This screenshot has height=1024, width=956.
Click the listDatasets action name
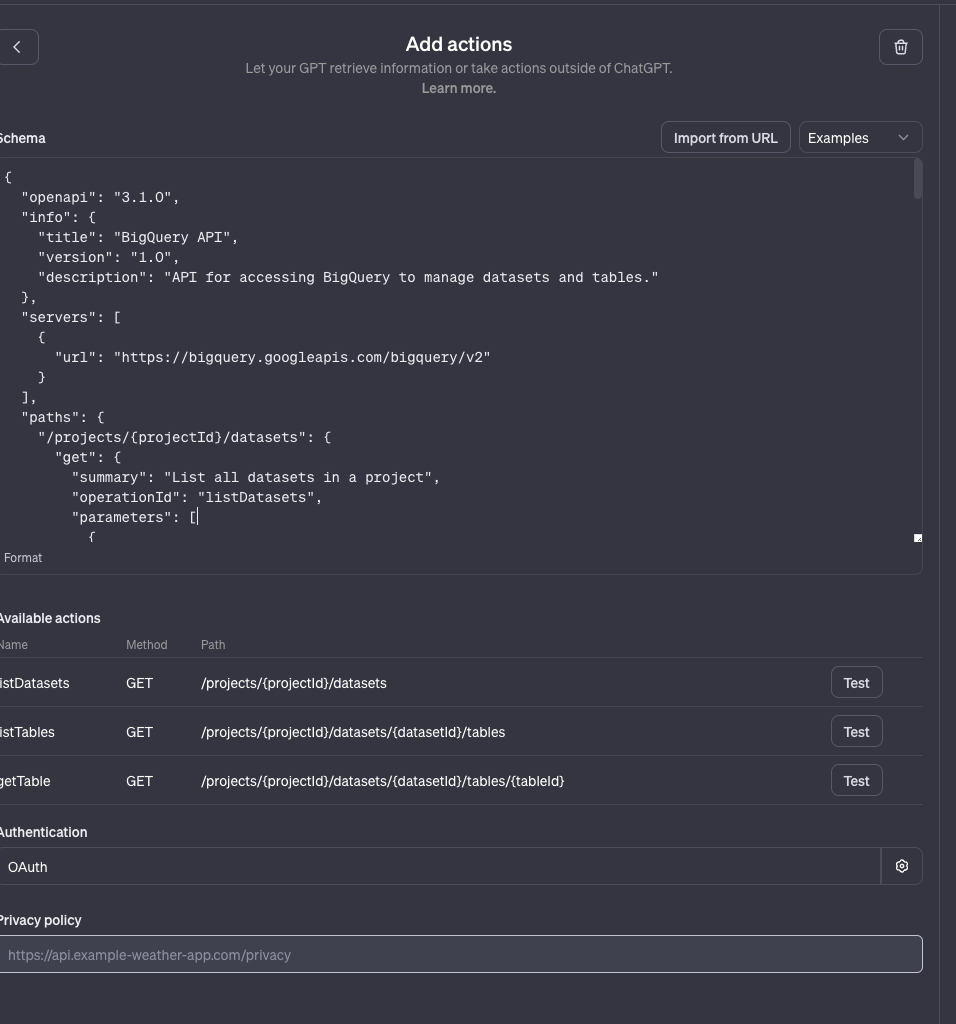tap(34, 683)
